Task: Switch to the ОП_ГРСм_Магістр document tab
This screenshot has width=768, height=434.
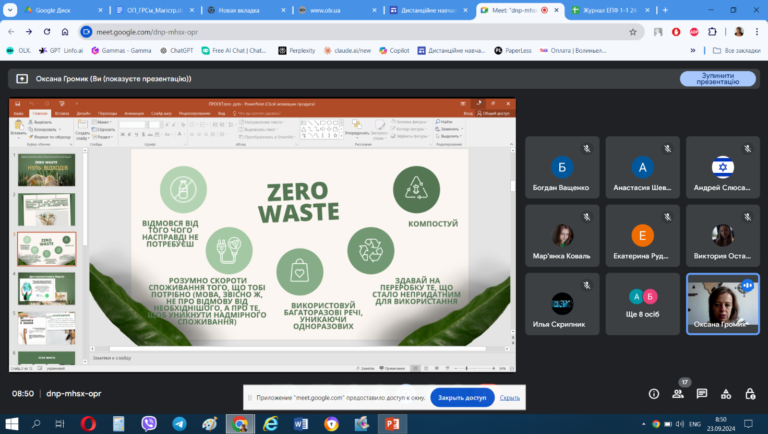Action: click(155, 10)
